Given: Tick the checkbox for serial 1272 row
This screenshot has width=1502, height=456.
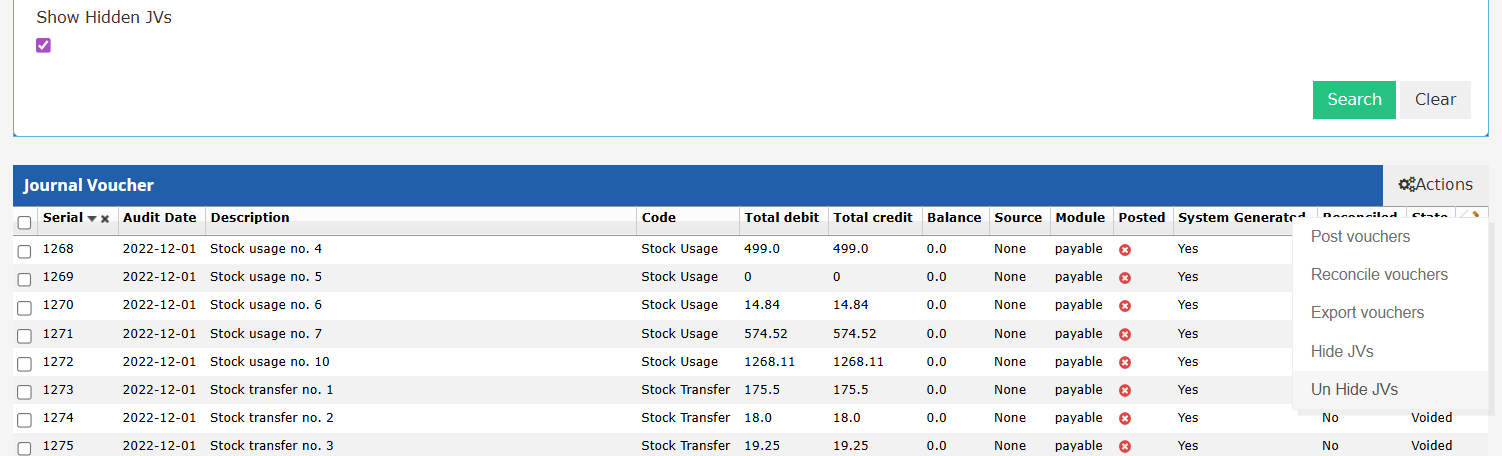Looking at the screenshot, I should tap(24, 364).
